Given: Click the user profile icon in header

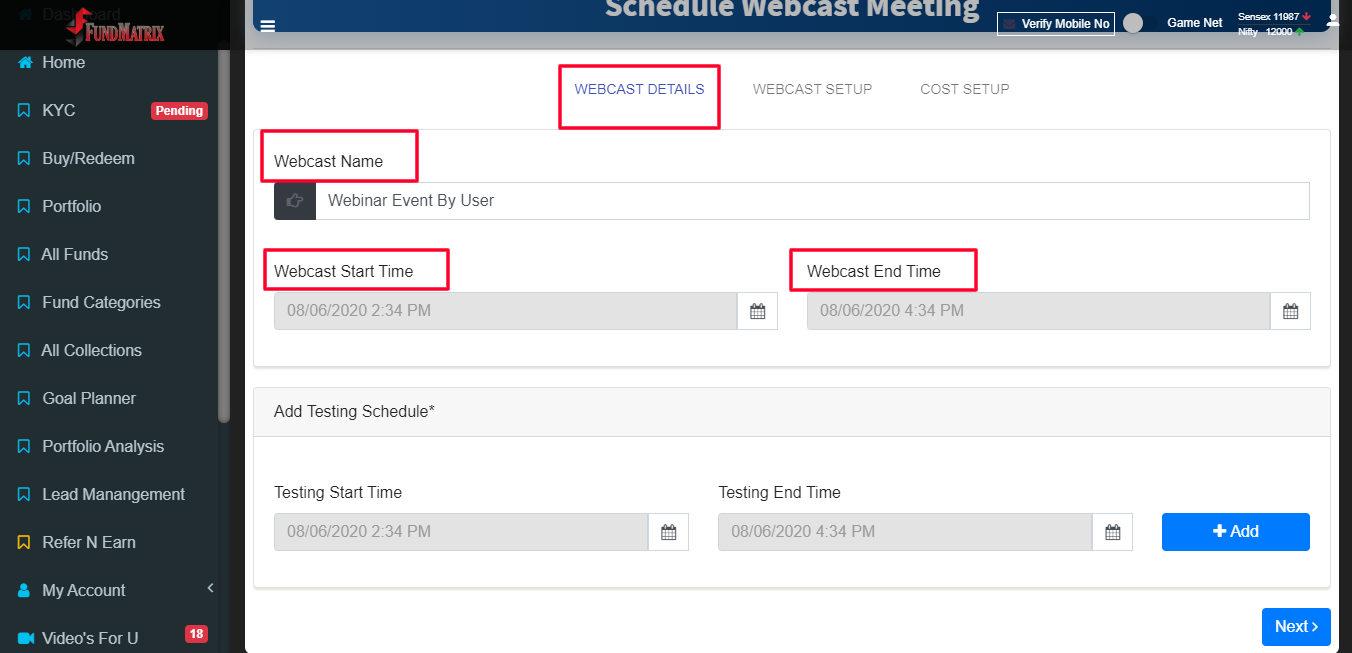Looking at the screenshot, I should [1332, 21].
